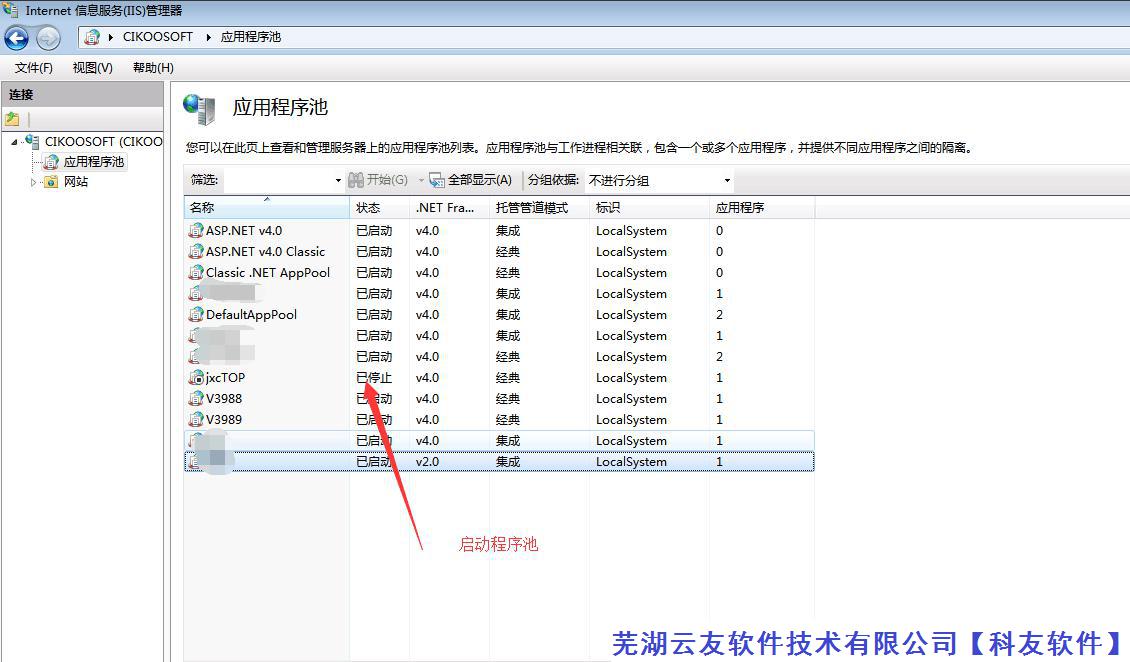Click the ASP.NET v4.0 Classic pool icon

coord(196,252)
